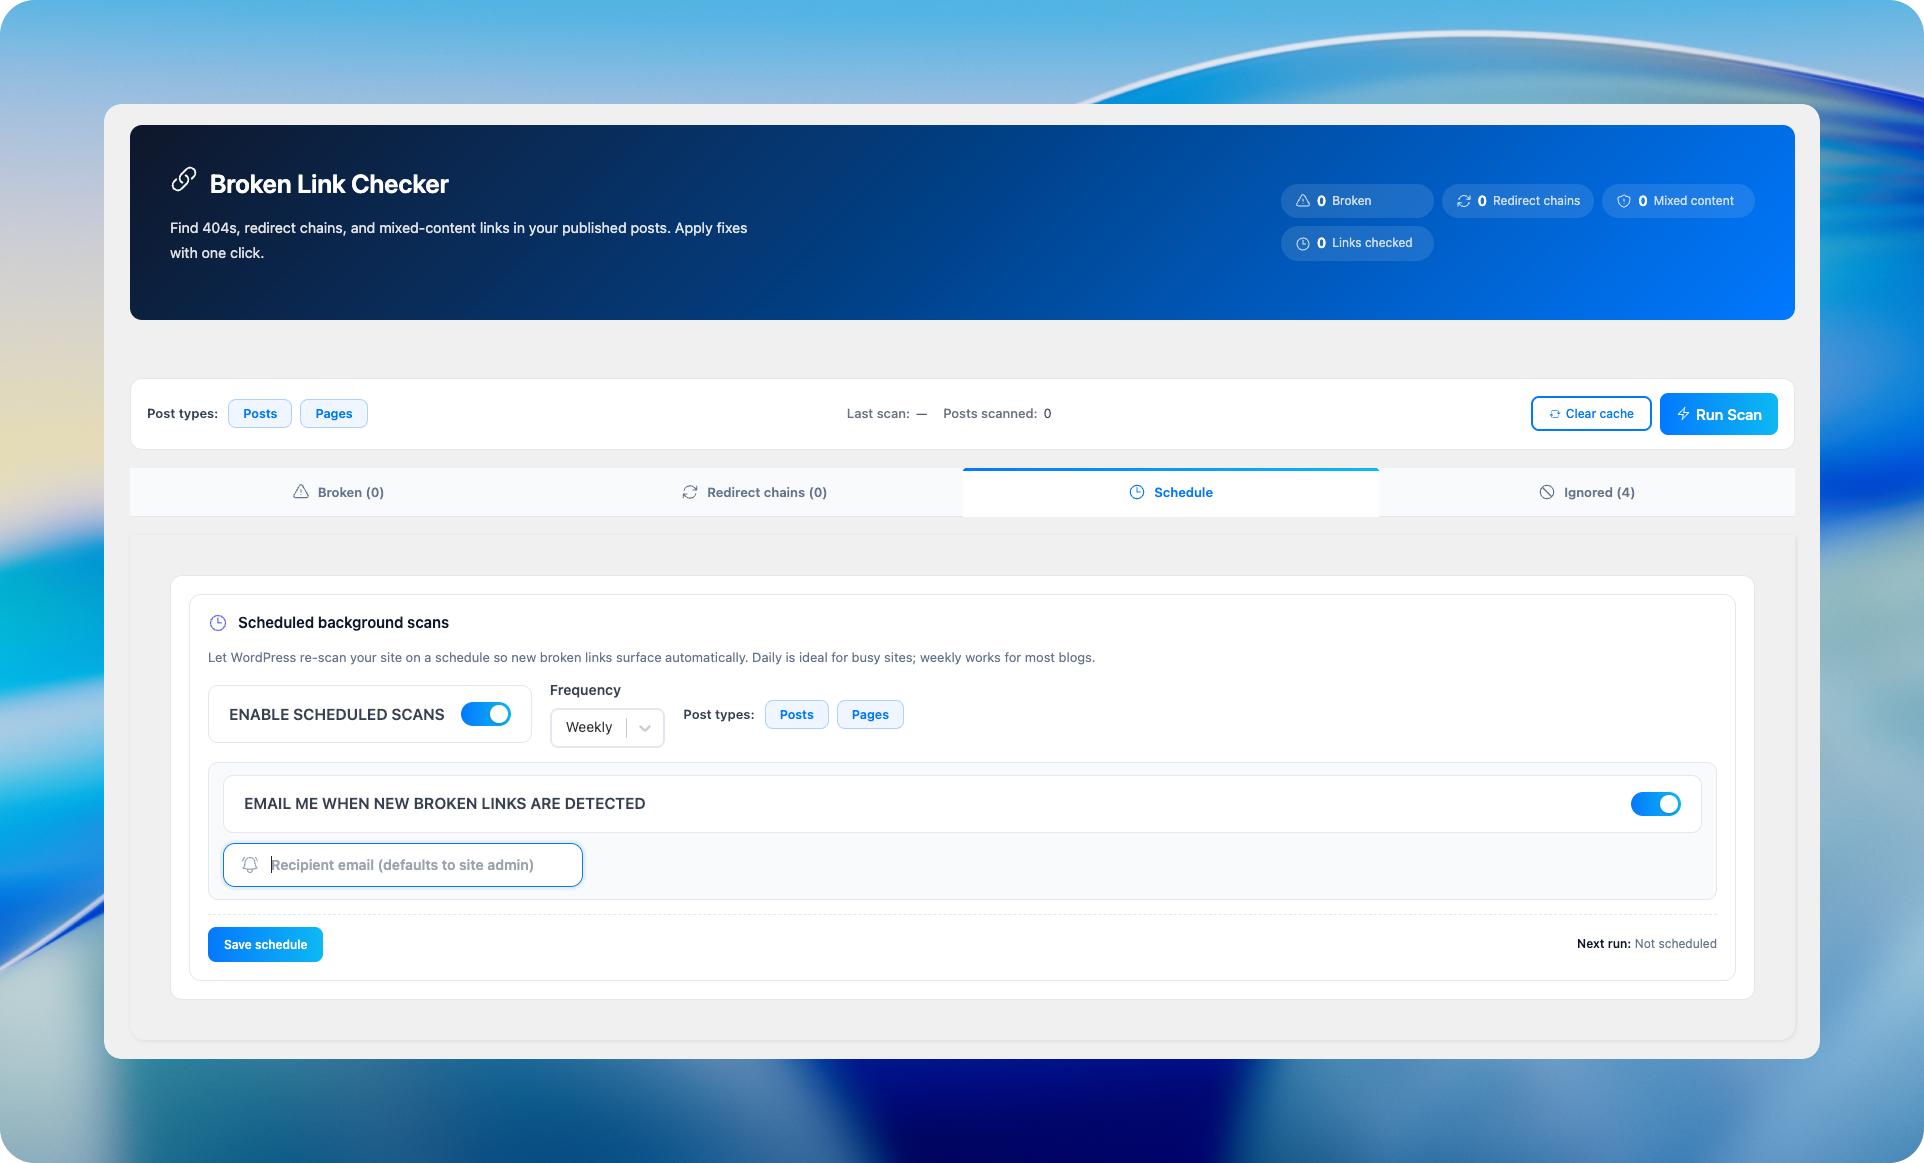Click the Last scan status text
Viewport: 1924px width, 1163px height.
[x=887, y=414]
